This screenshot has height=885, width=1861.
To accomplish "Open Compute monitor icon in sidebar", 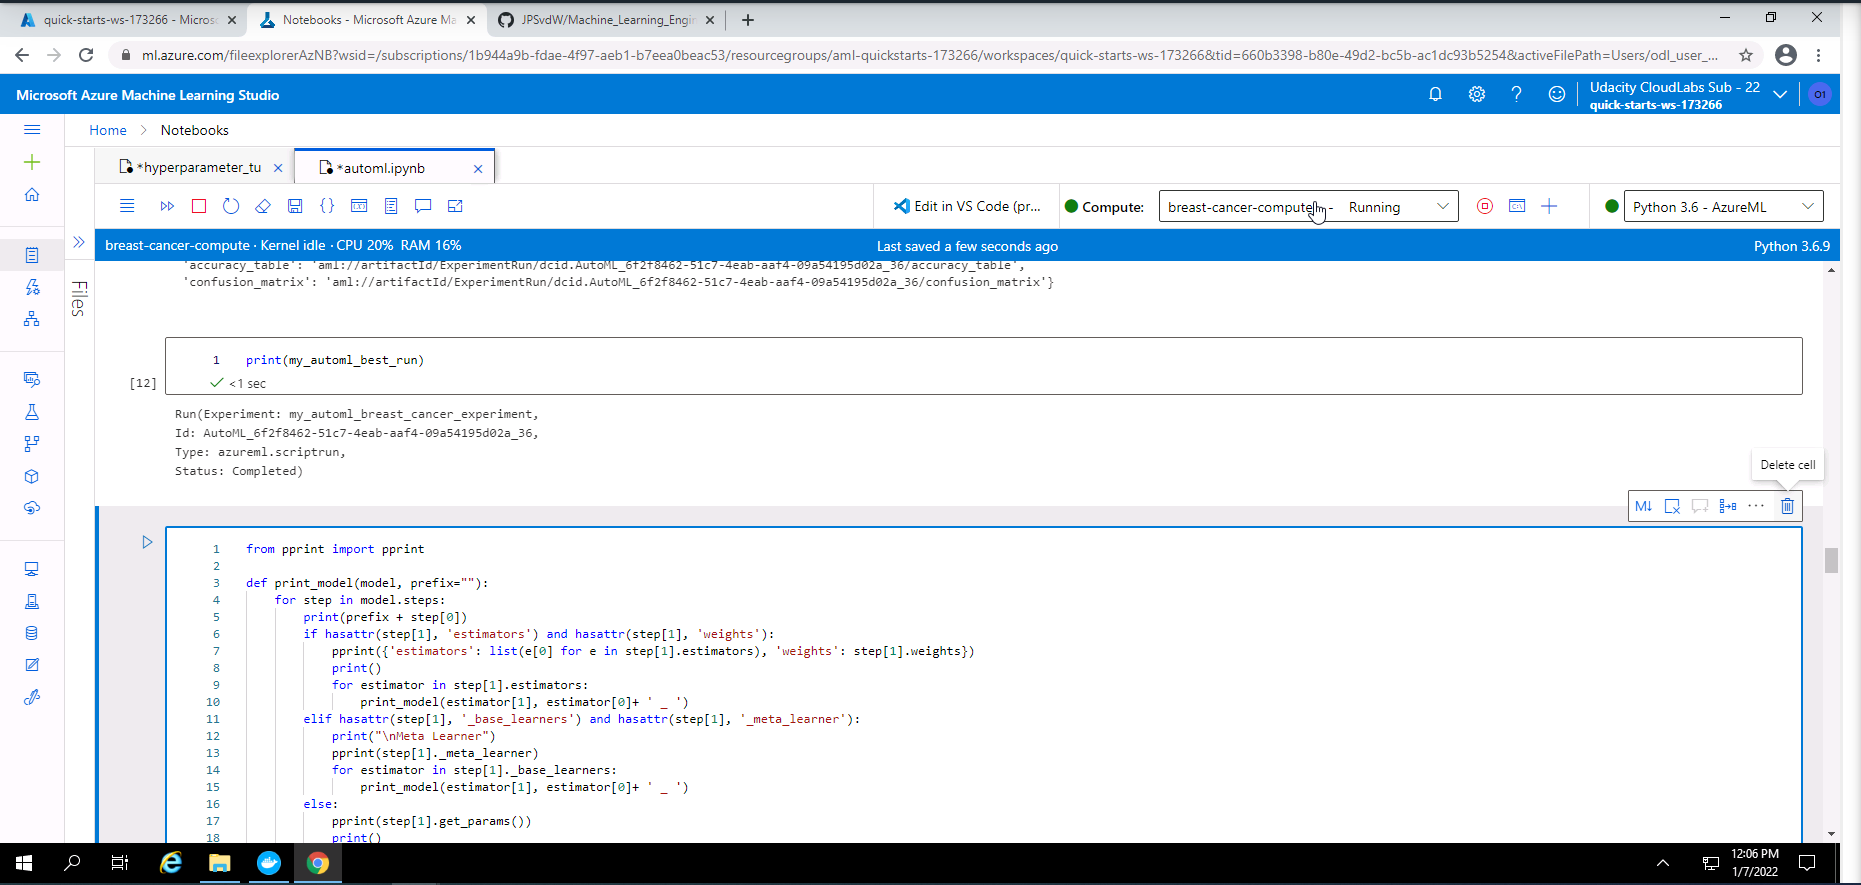I will pyautogui.click(x=32, y=569).
